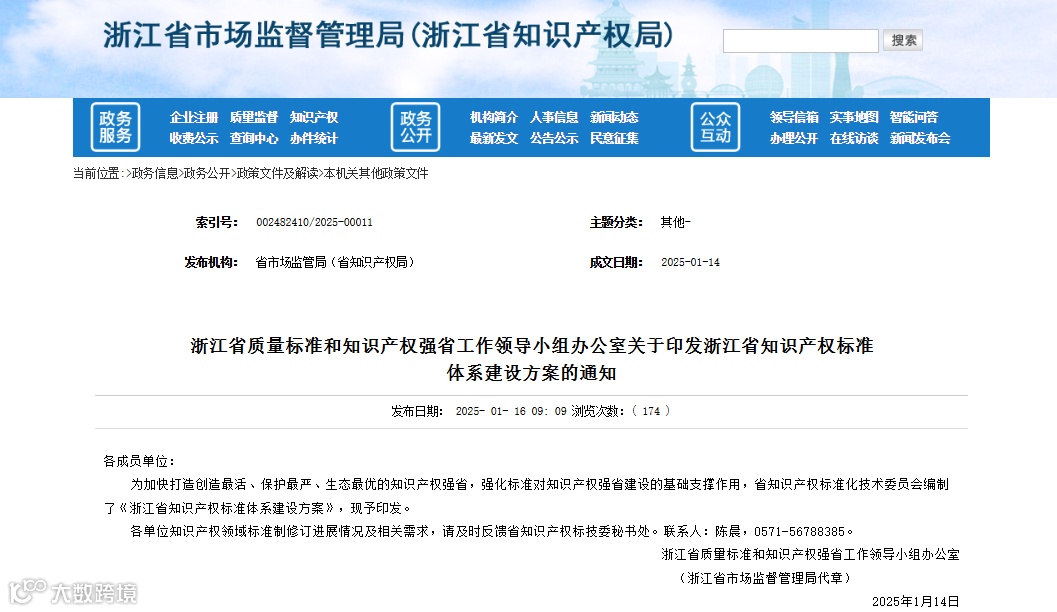
Task: Open the 质量监督 menu link
Action: 253,117
